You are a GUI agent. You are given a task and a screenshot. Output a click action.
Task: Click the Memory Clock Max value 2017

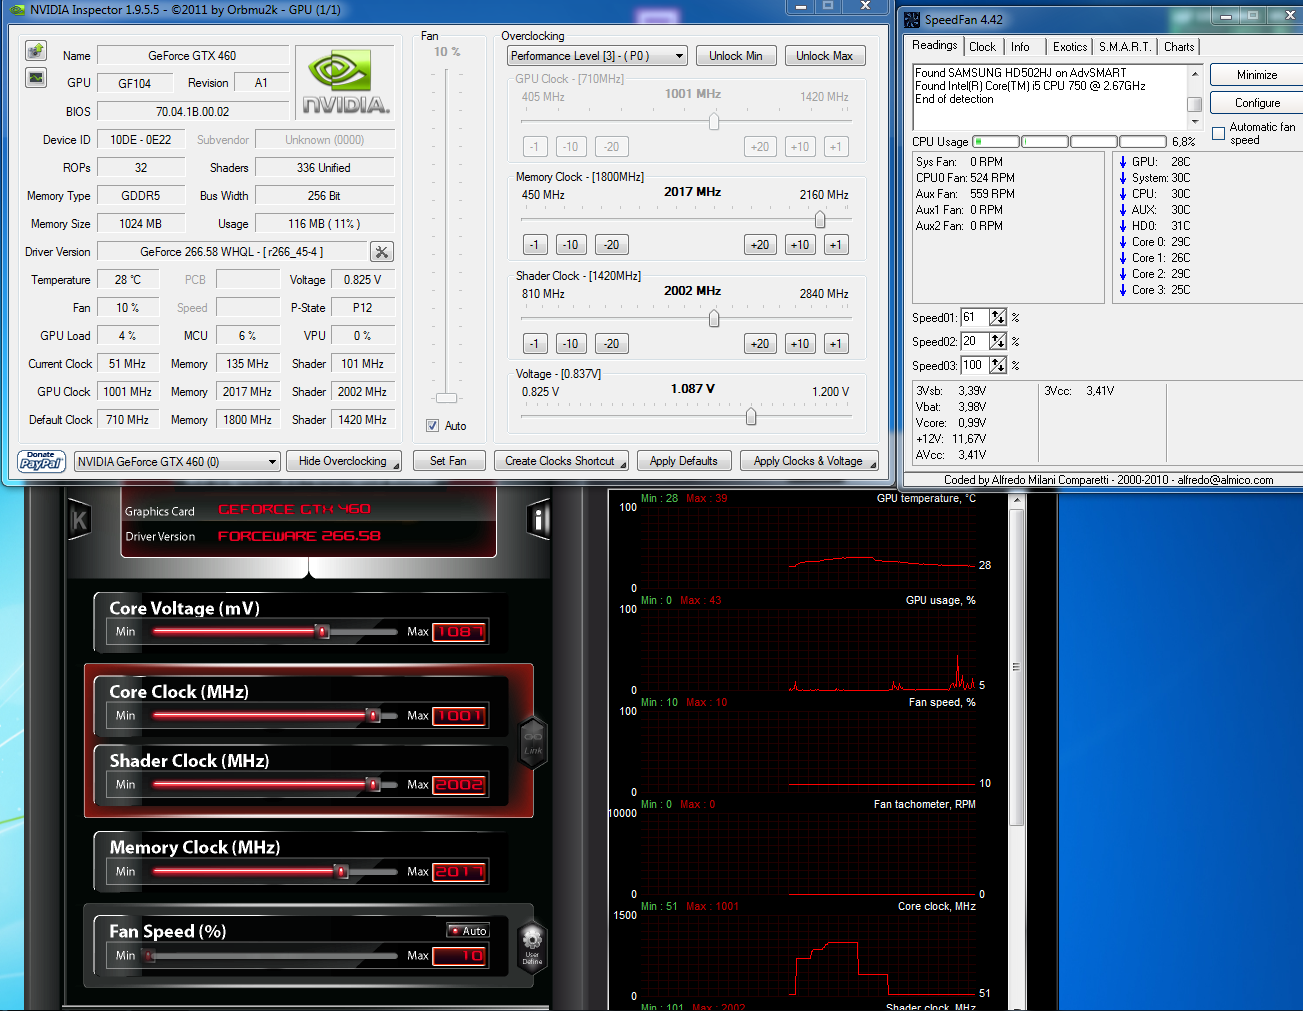(x=460, y=871)
